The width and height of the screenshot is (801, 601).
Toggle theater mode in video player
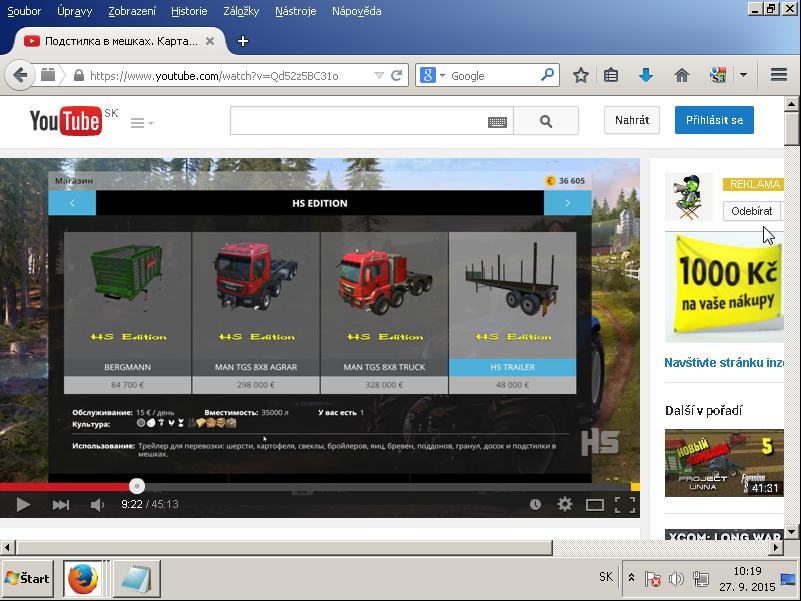coord(594,505)
